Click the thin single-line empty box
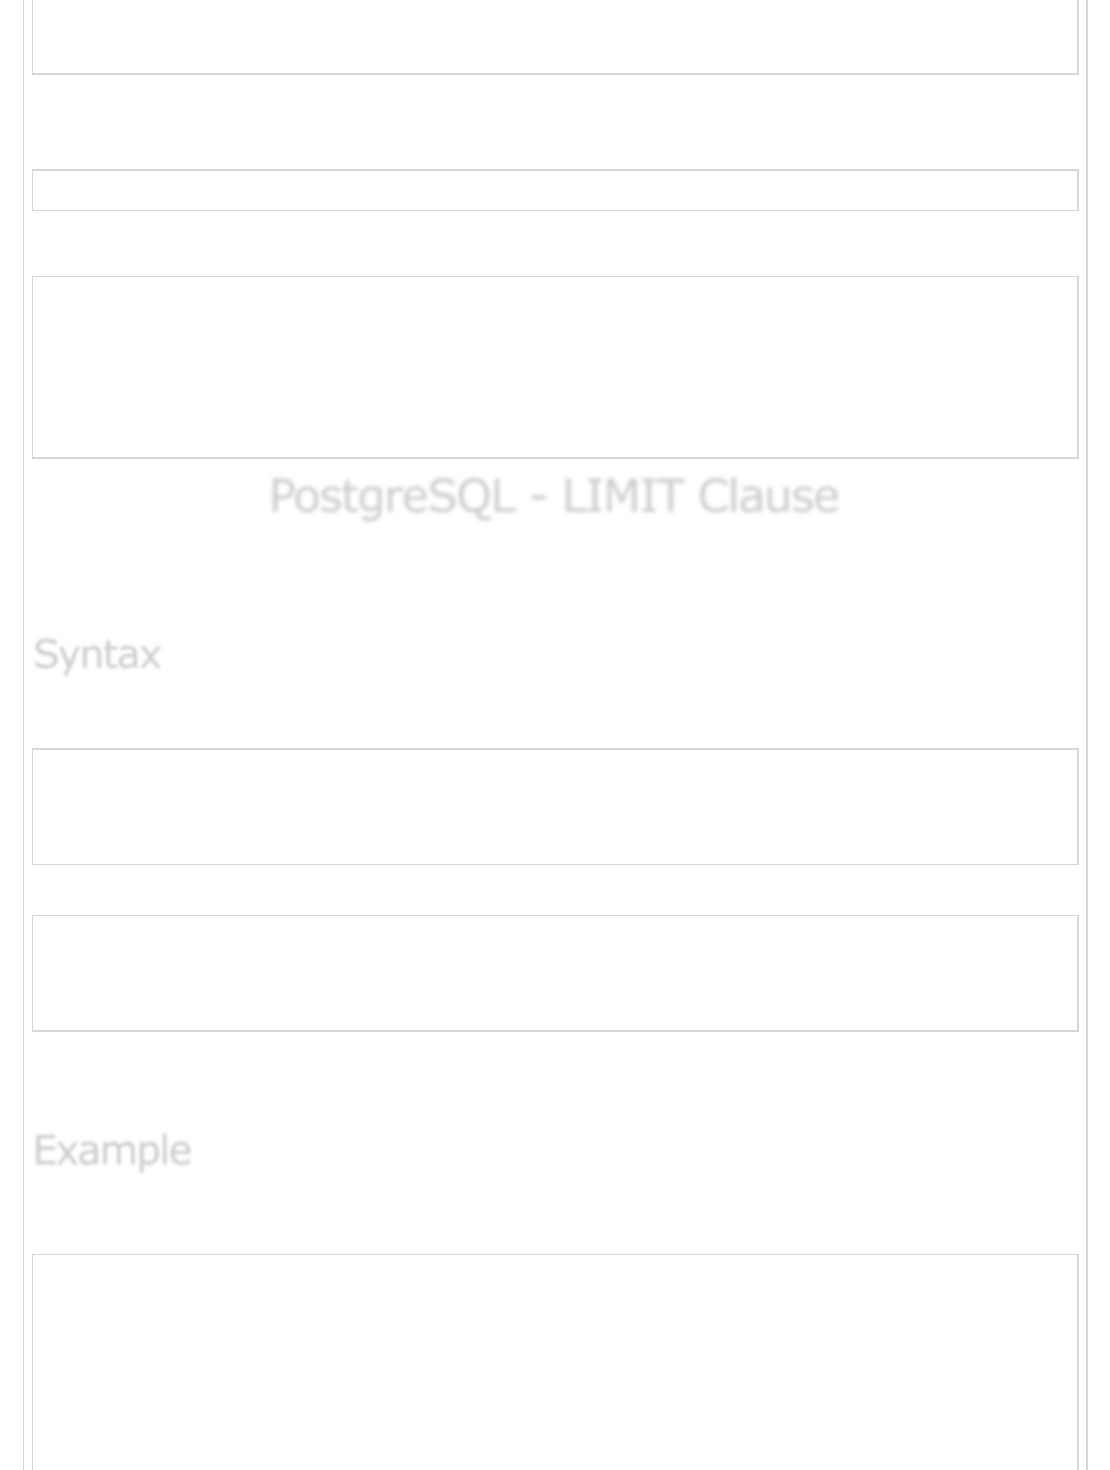This screenshot has height=1470, width=1110. pyautogui.click(x=555, y=190)
